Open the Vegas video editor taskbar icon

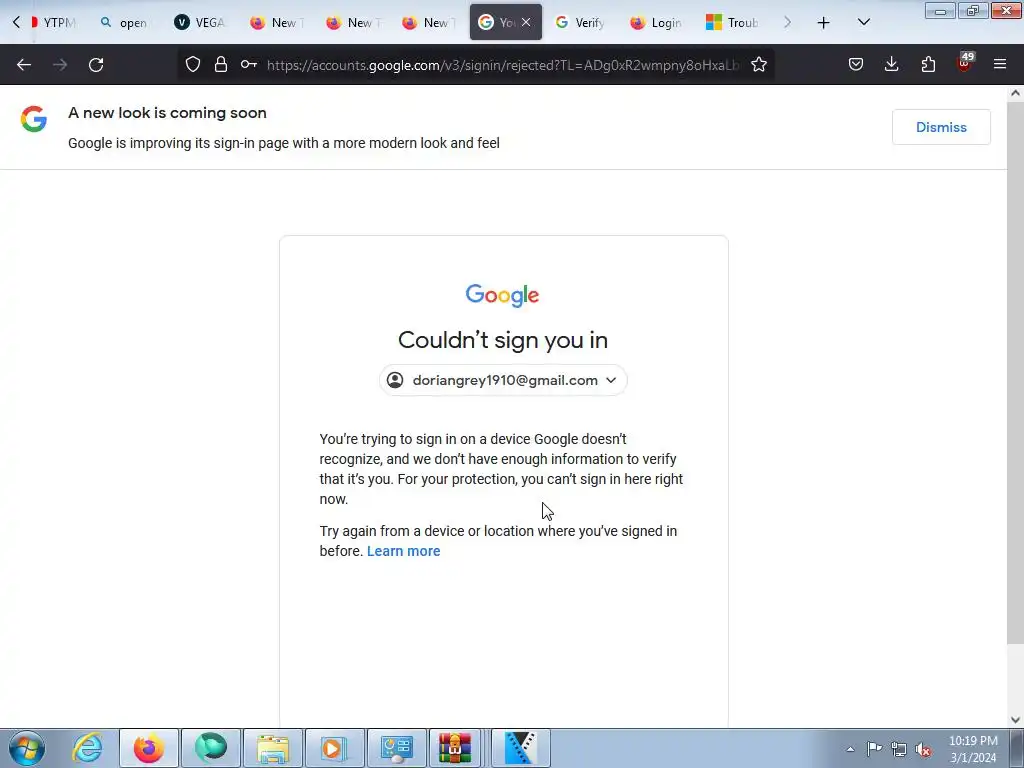(520, 748)
